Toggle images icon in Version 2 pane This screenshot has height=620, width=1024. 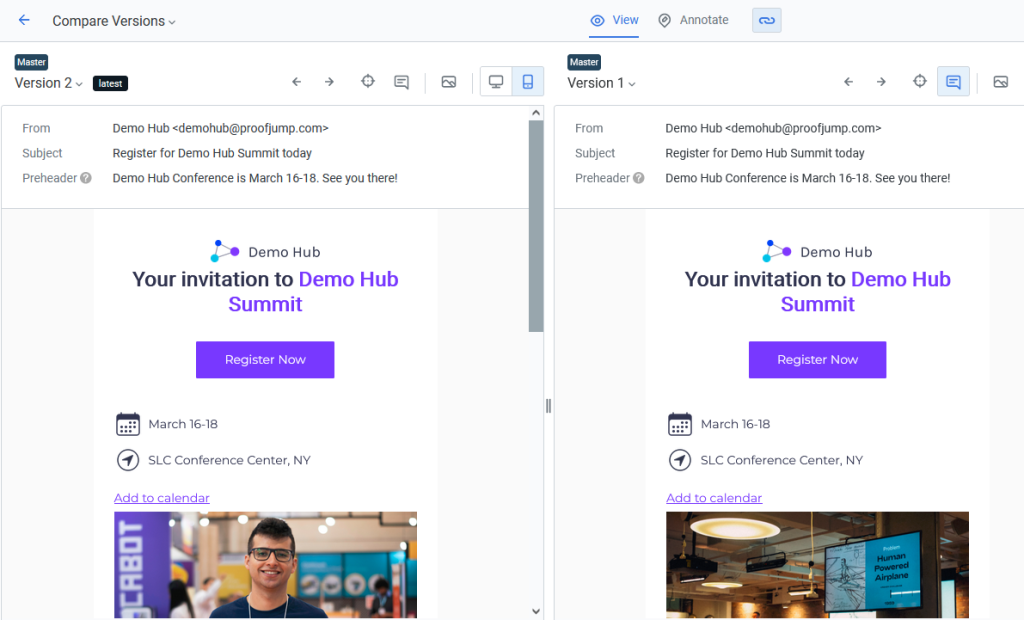449,82
